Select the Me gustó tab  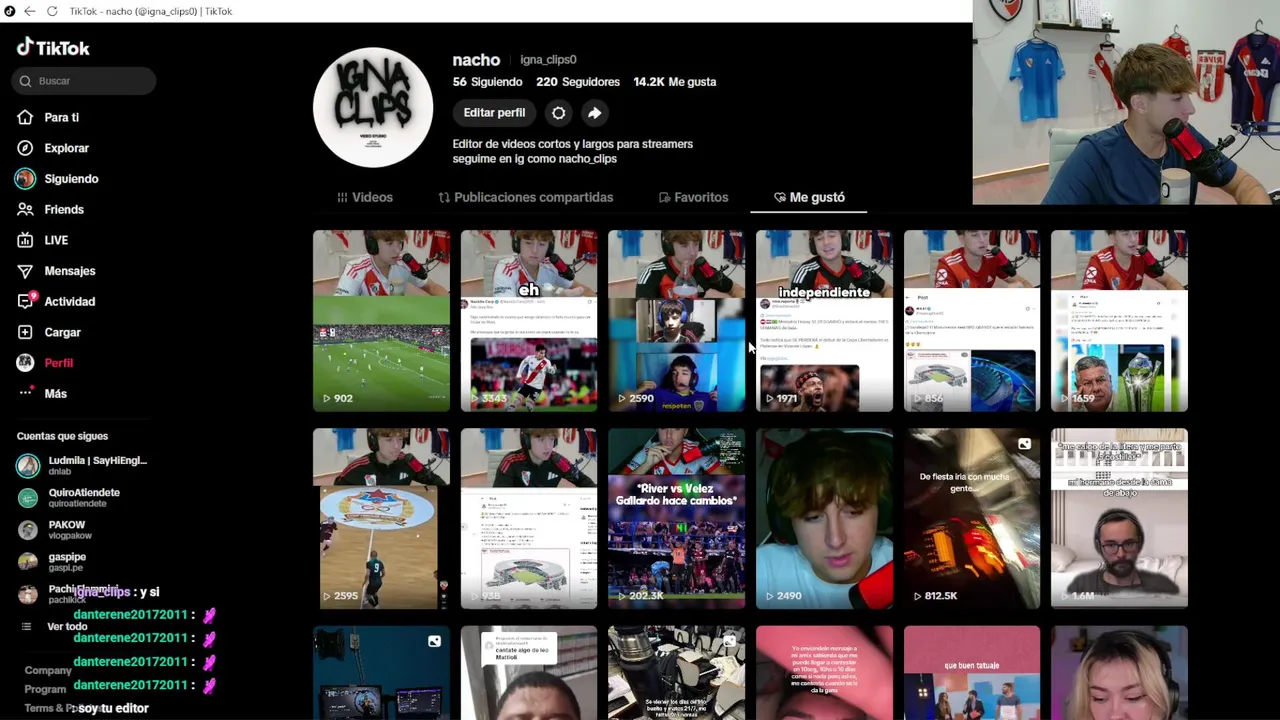809,197
